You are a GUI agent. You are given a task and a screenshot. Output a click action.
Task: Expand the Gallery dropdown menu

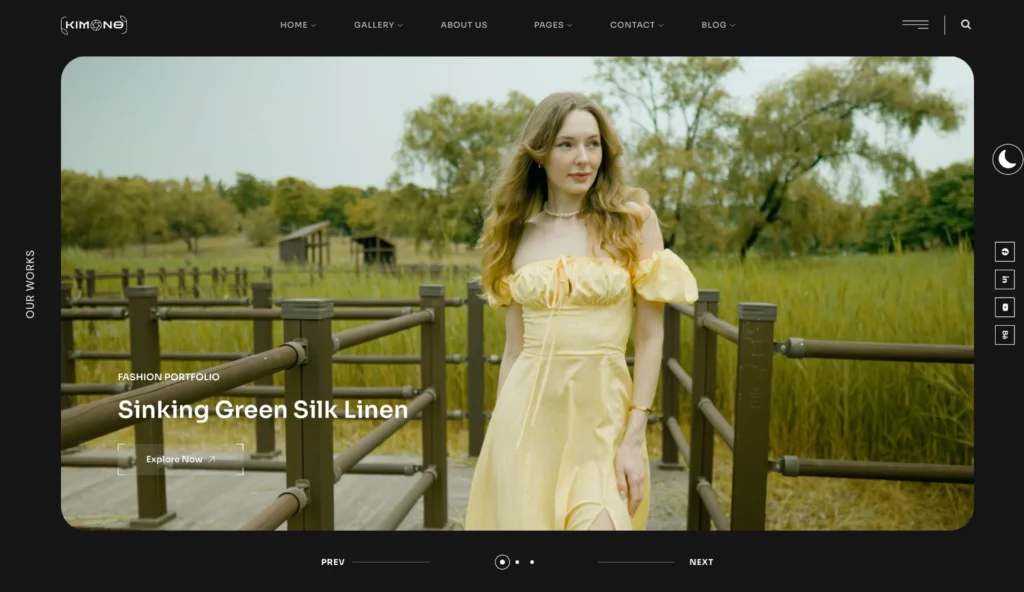[378, 25]
